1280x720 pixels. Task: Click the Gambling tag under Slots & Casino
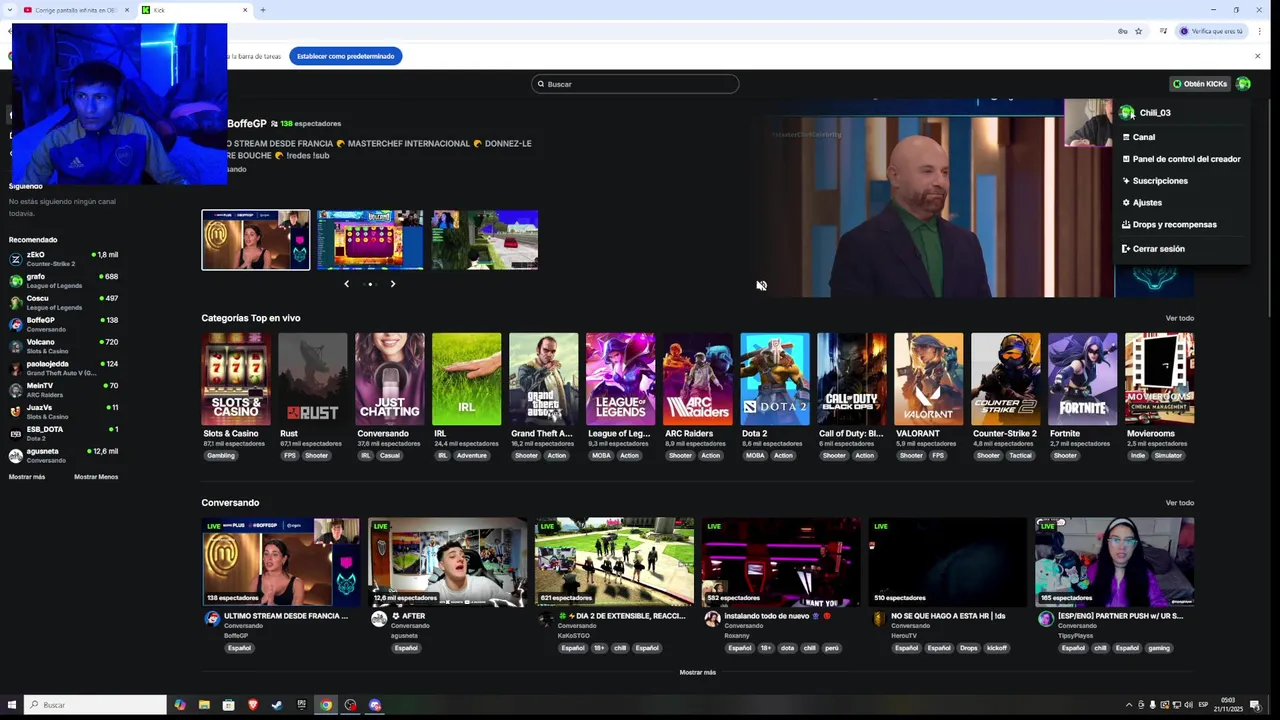(x=221, y=456)
